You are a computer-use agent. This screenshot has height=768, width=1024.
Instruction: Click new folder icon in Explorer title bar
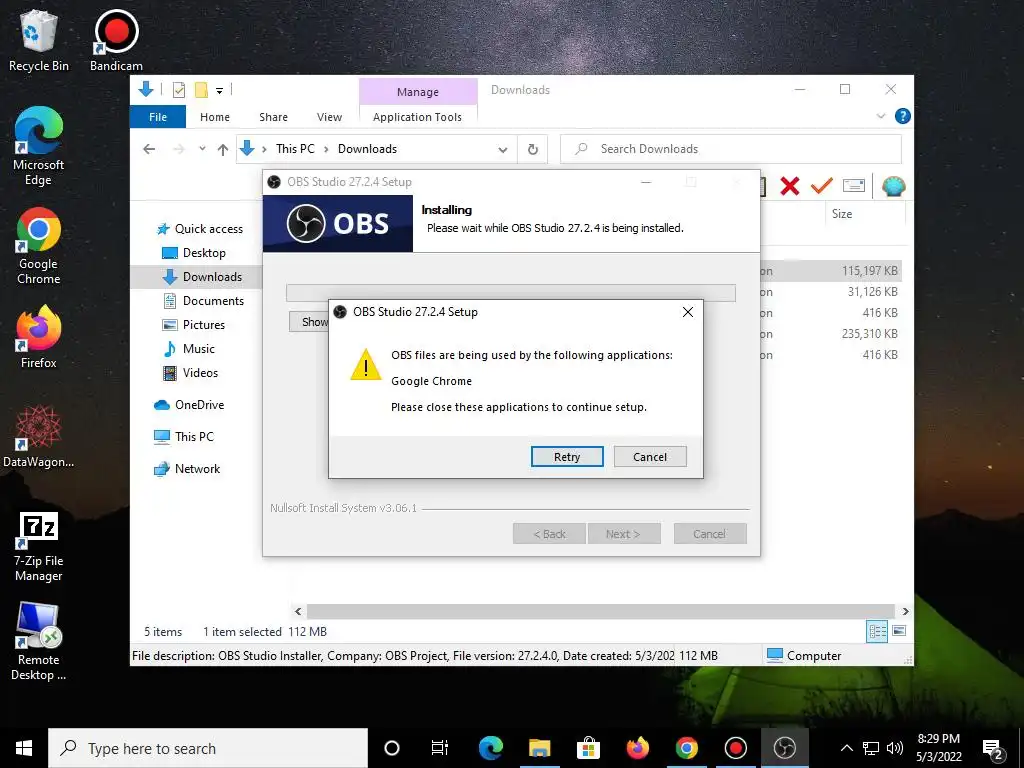coord(201,90)
